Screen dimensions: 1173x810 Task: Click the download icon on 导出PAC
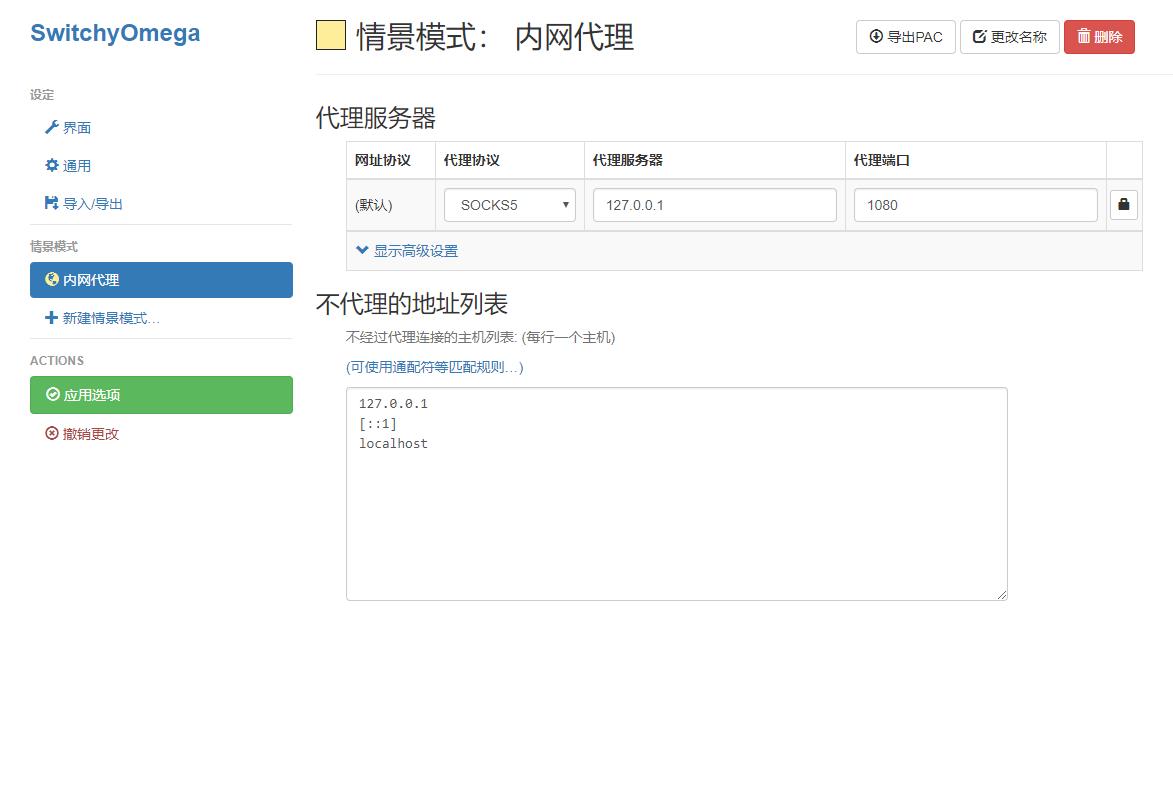tap(876, 36)
